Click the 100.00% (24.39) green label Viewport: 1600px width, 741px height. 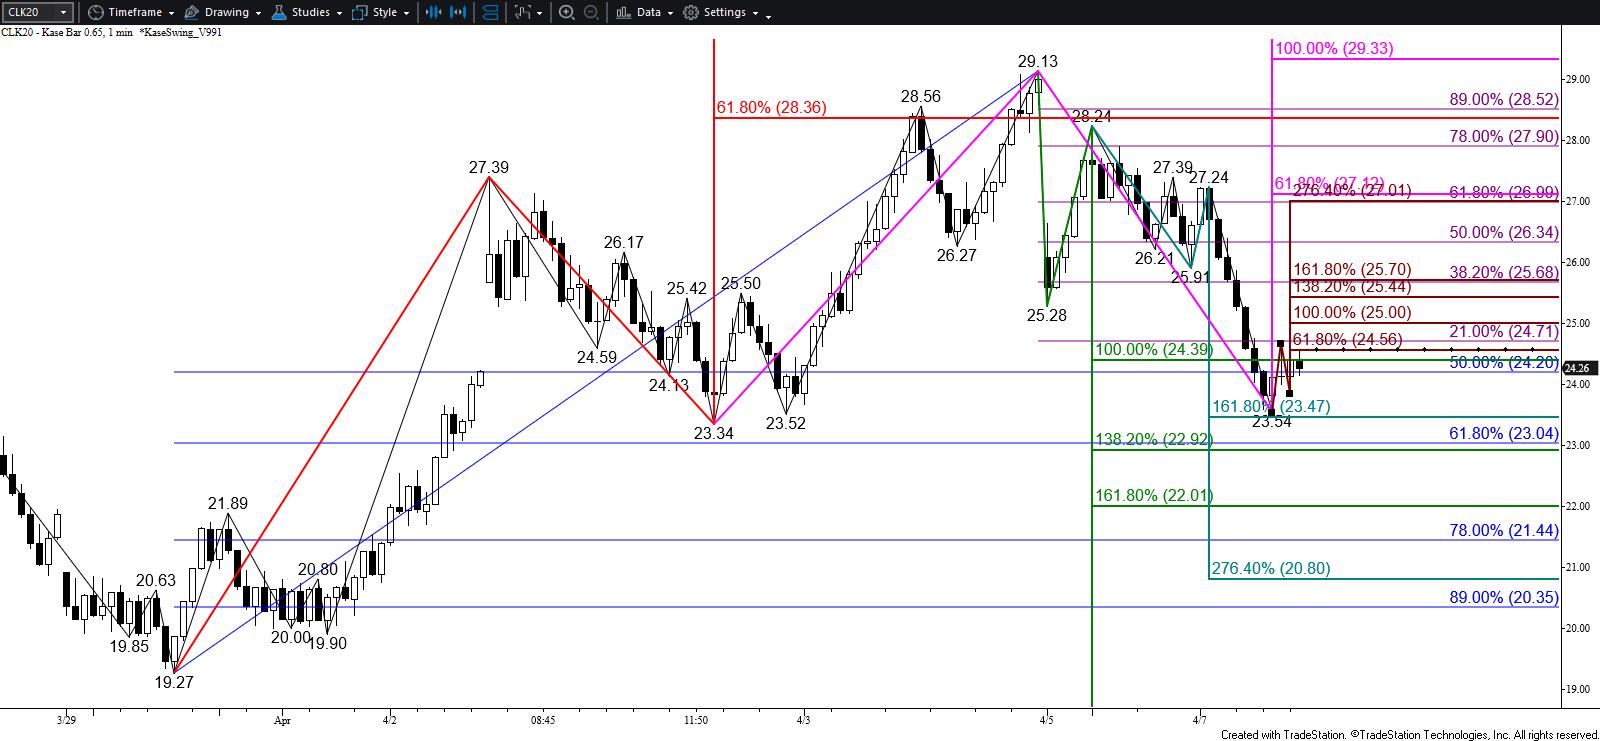click(1154, 349)
